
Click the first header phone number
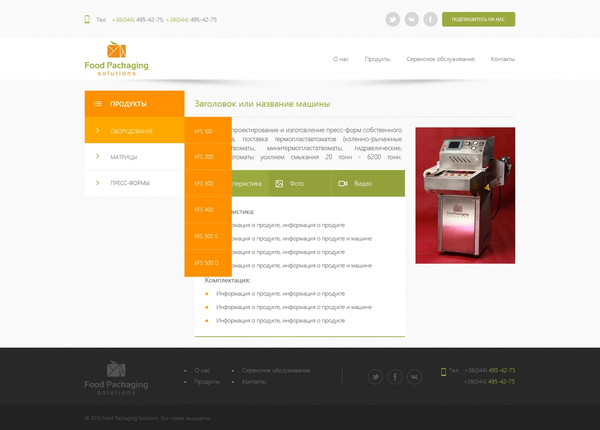[x=137, y=20]
